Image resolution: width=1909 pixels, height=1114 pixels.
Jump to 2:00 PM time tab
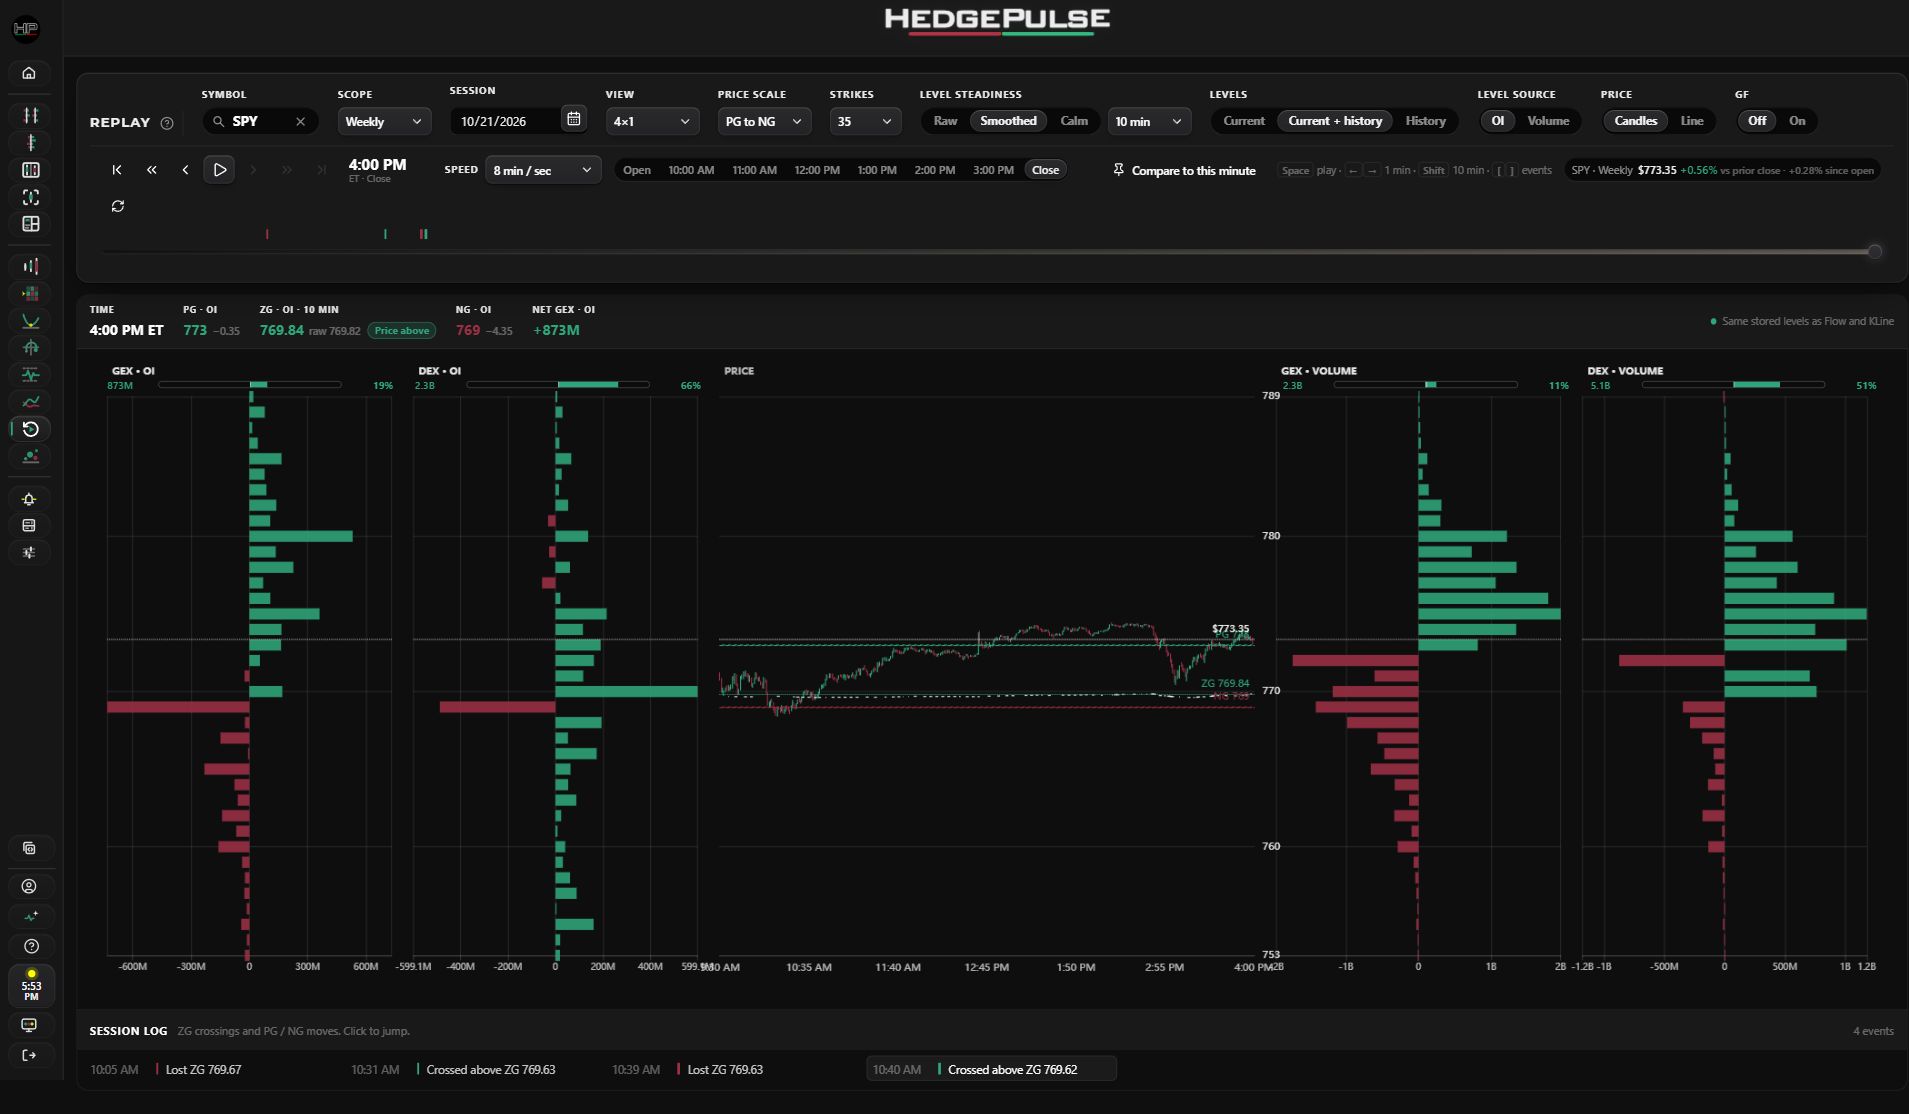[x=935, y=170]
